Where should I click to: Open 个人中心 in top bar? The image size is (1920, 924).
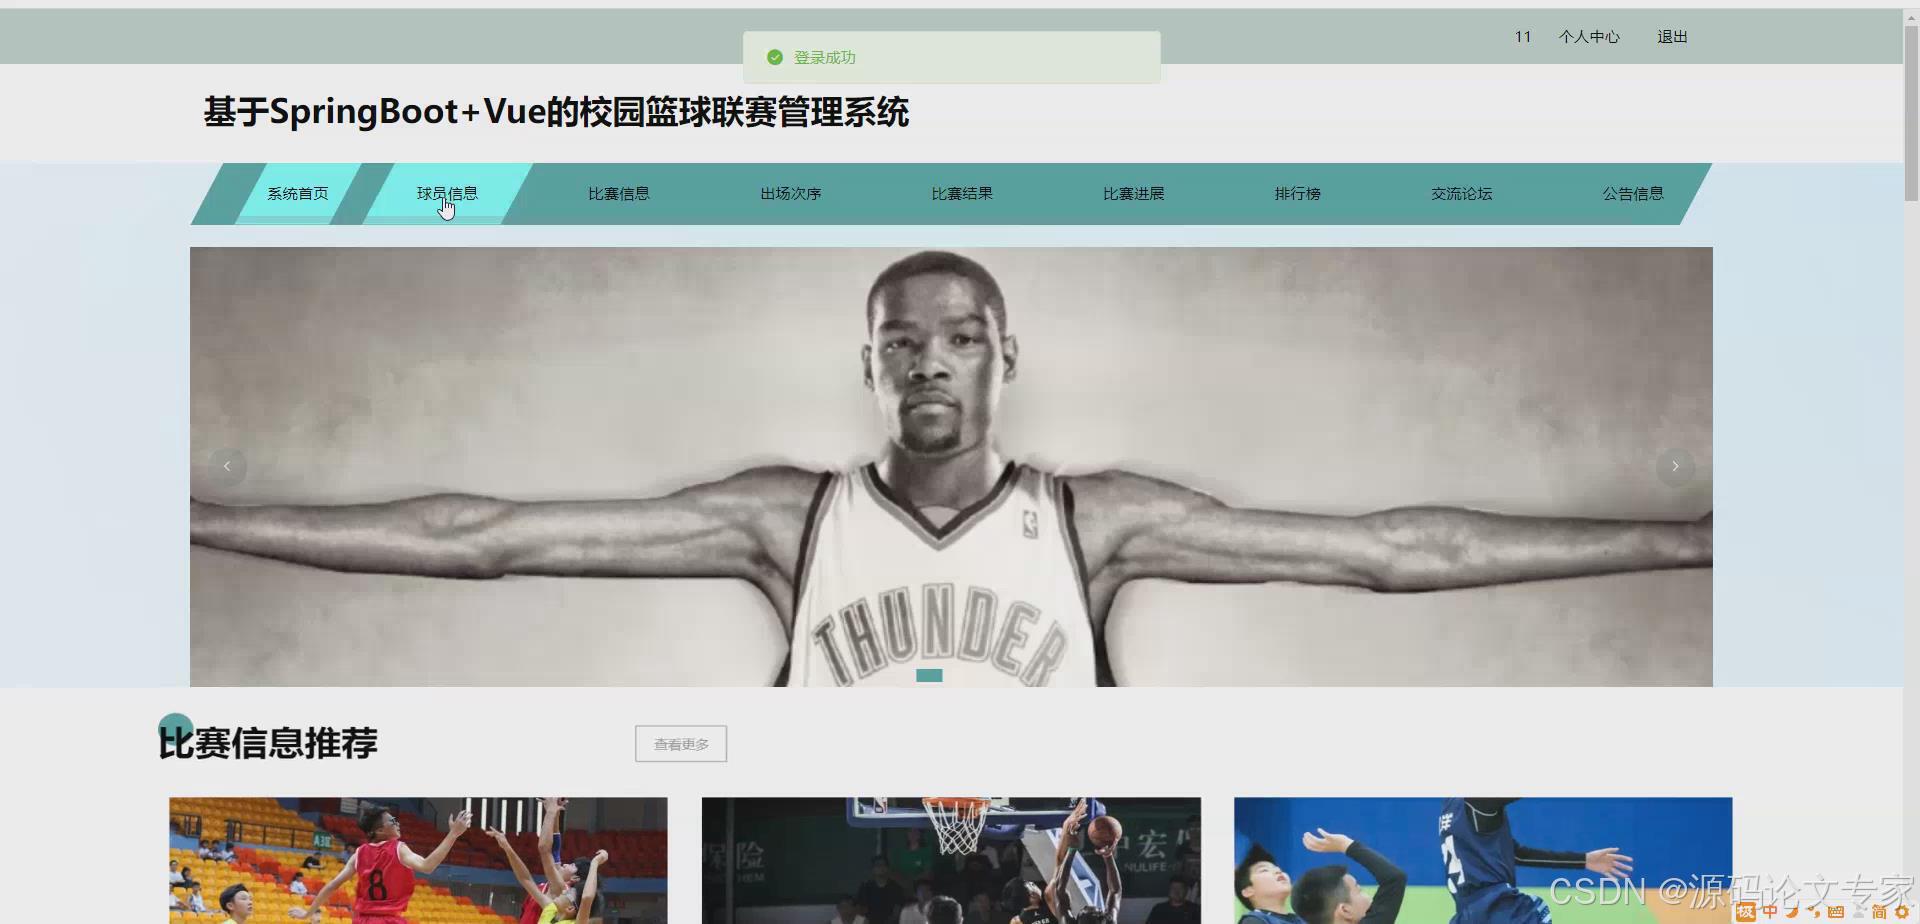(1589, 37)
